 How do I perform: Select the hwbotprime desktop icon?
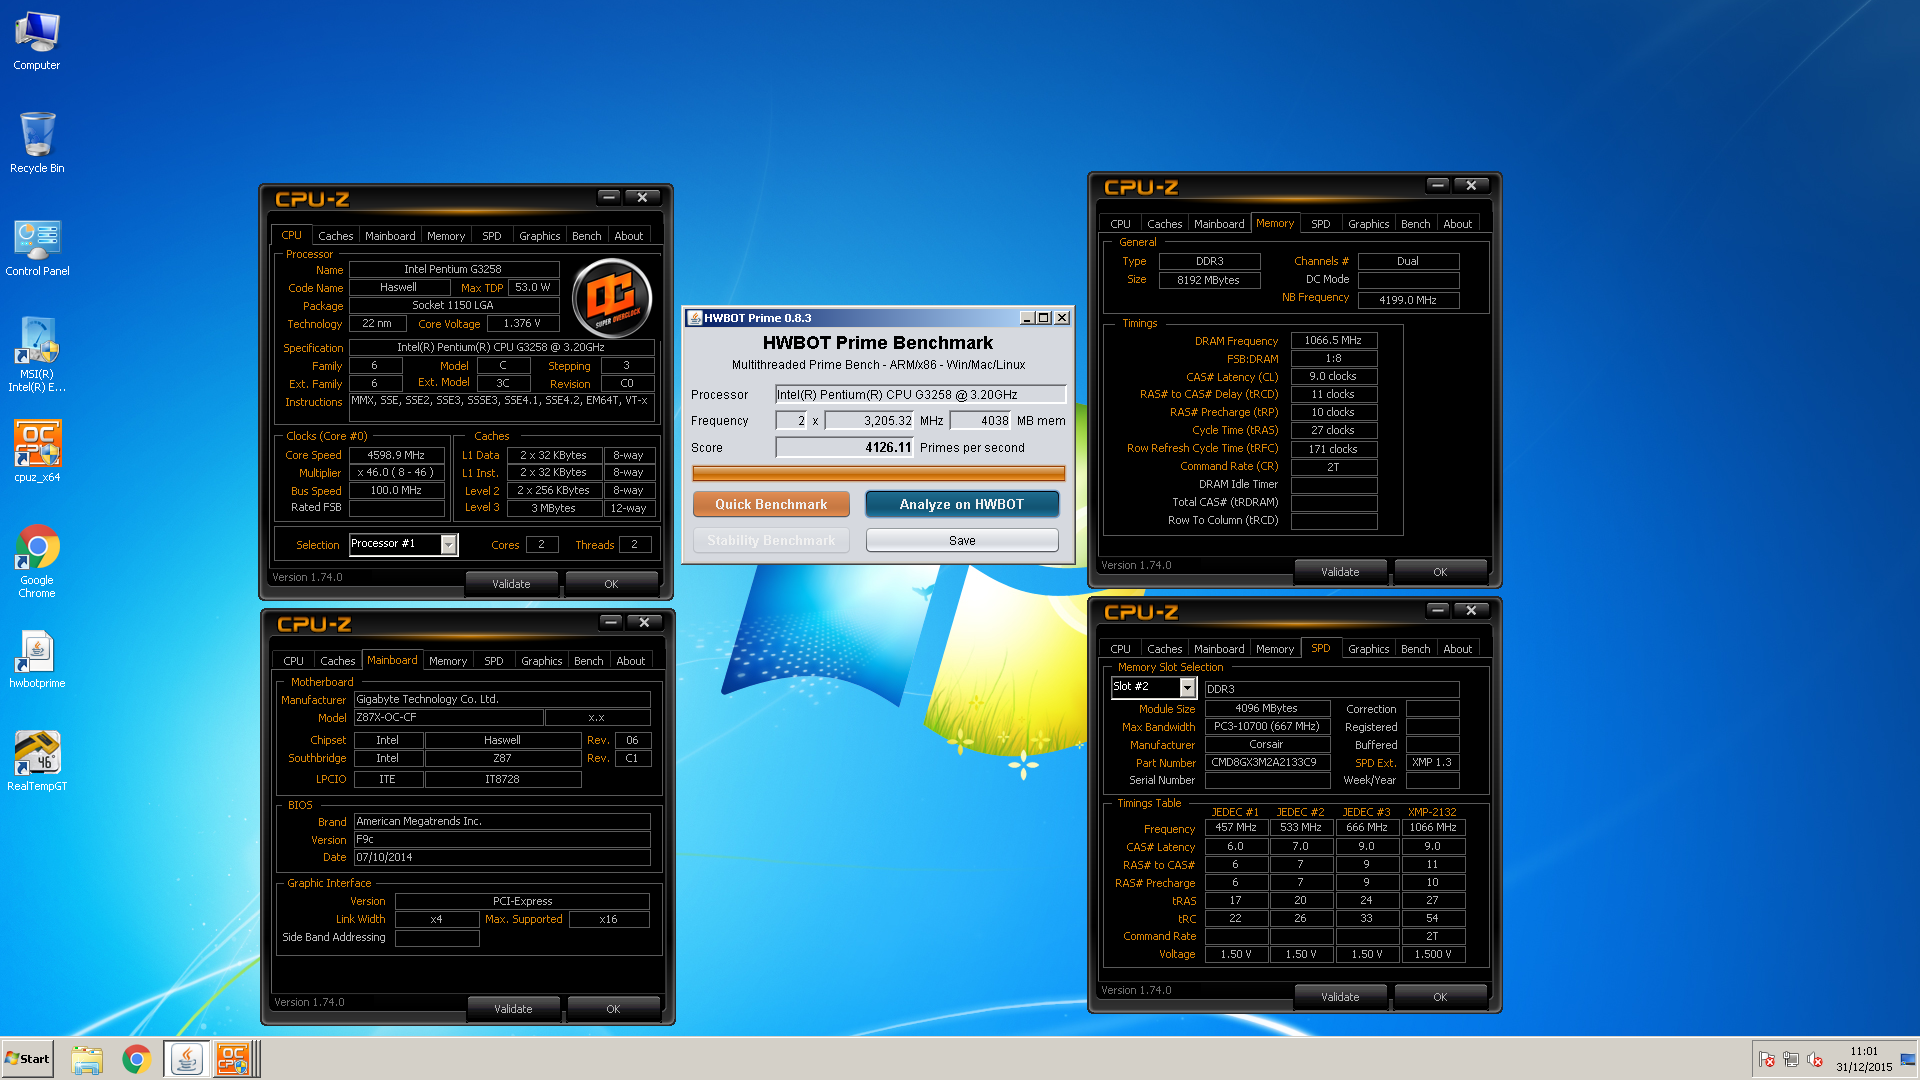click(37, 659)
